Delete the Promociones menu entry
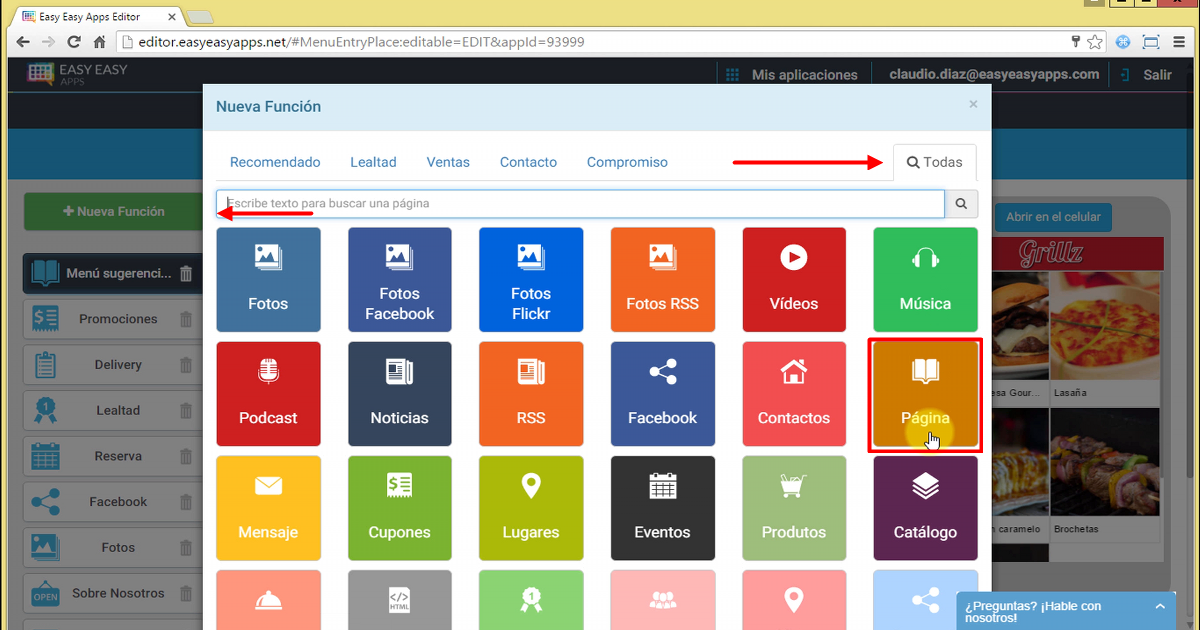Screen dimensions: 1200x630 click(186, 320)
